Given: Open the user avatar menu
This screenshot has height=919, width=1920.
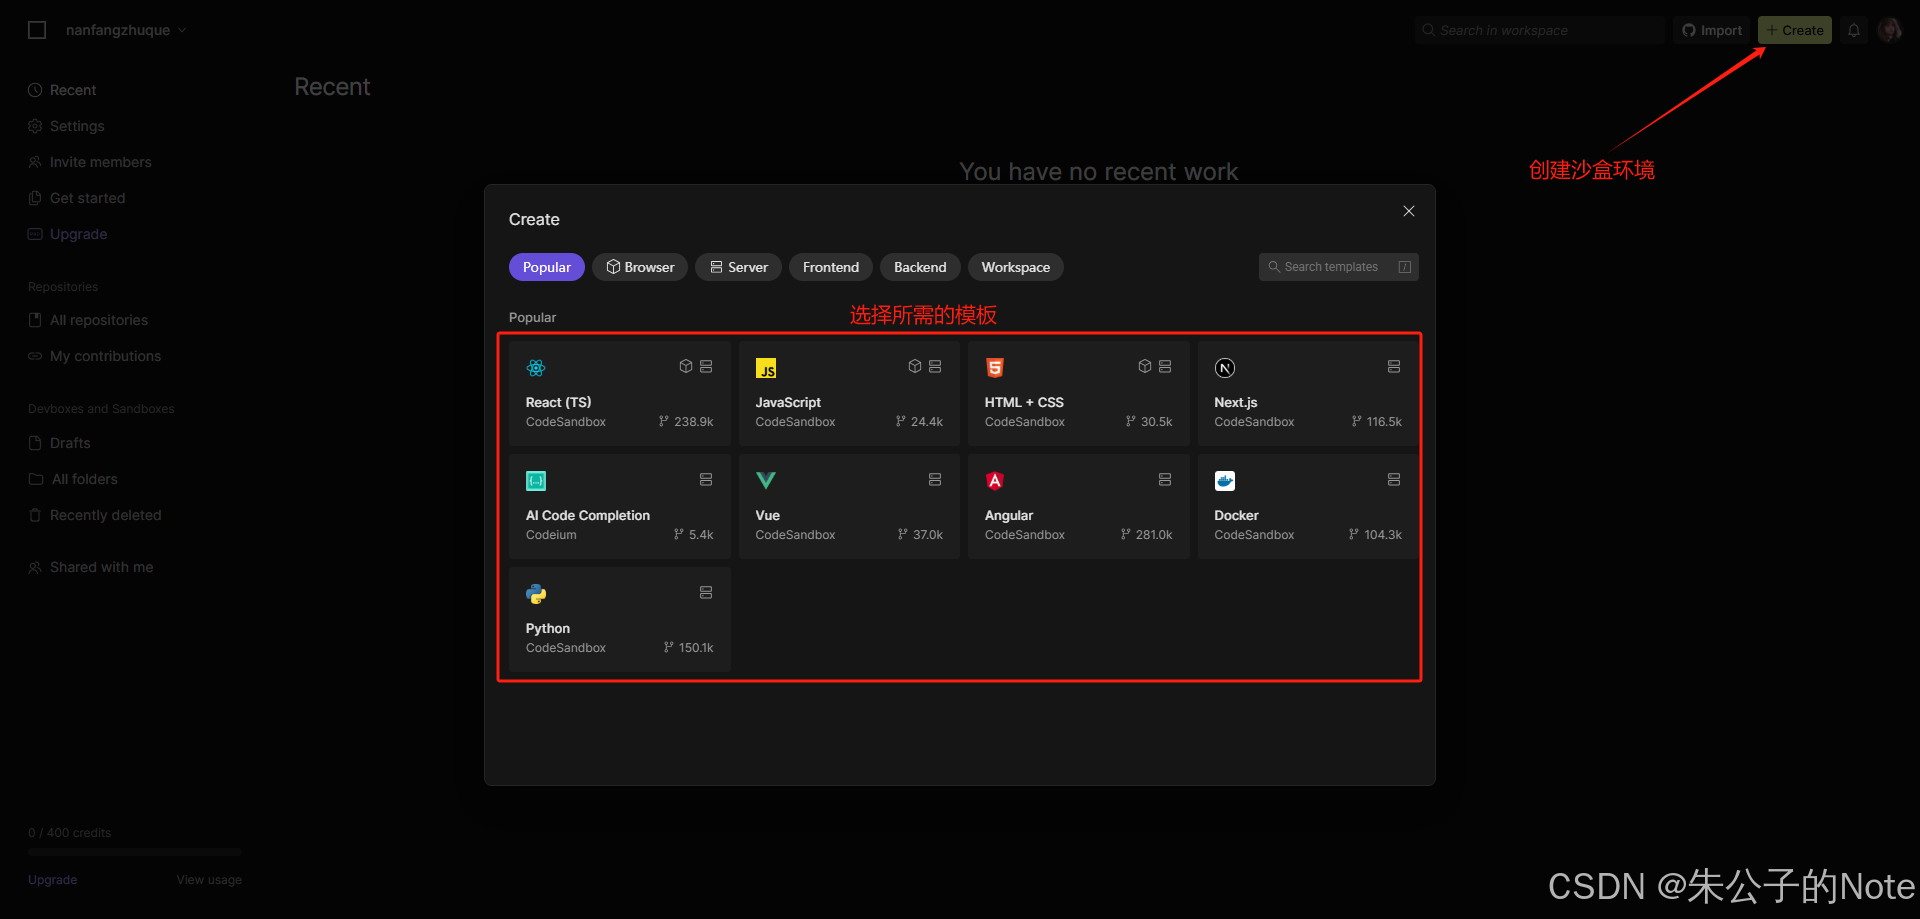Looking at the screenshot, I should click(x=1889, y=30).
